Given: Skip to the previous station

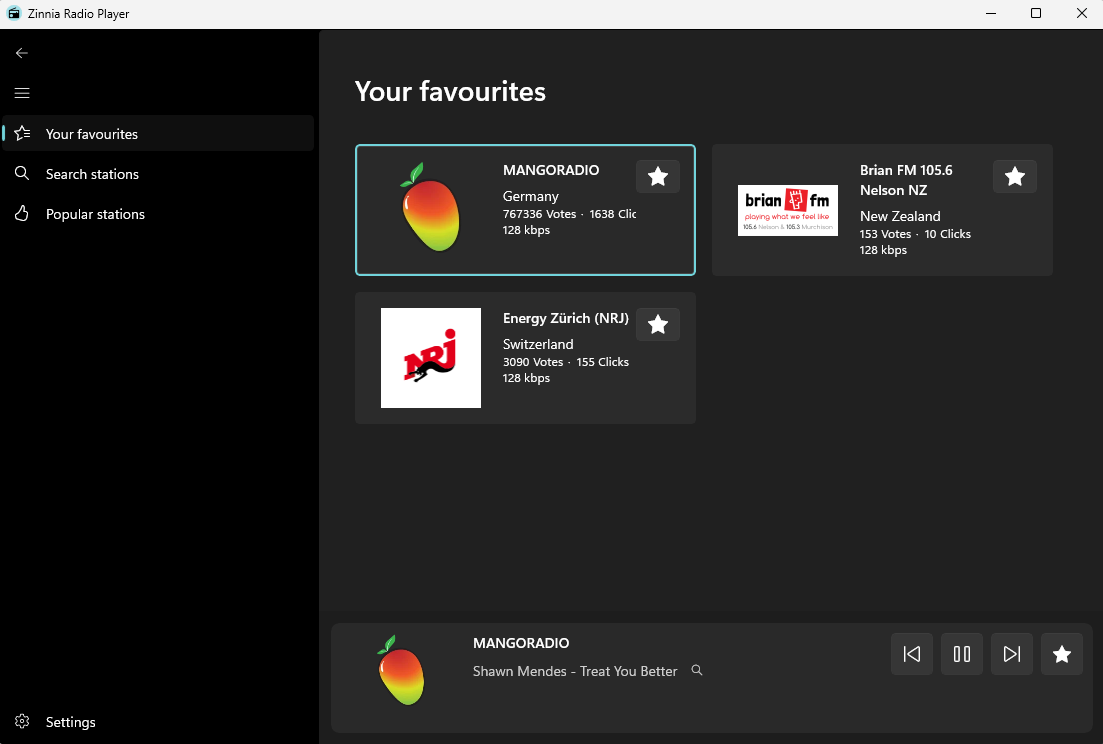Looking at the screenshot, I should pos(912,654).
